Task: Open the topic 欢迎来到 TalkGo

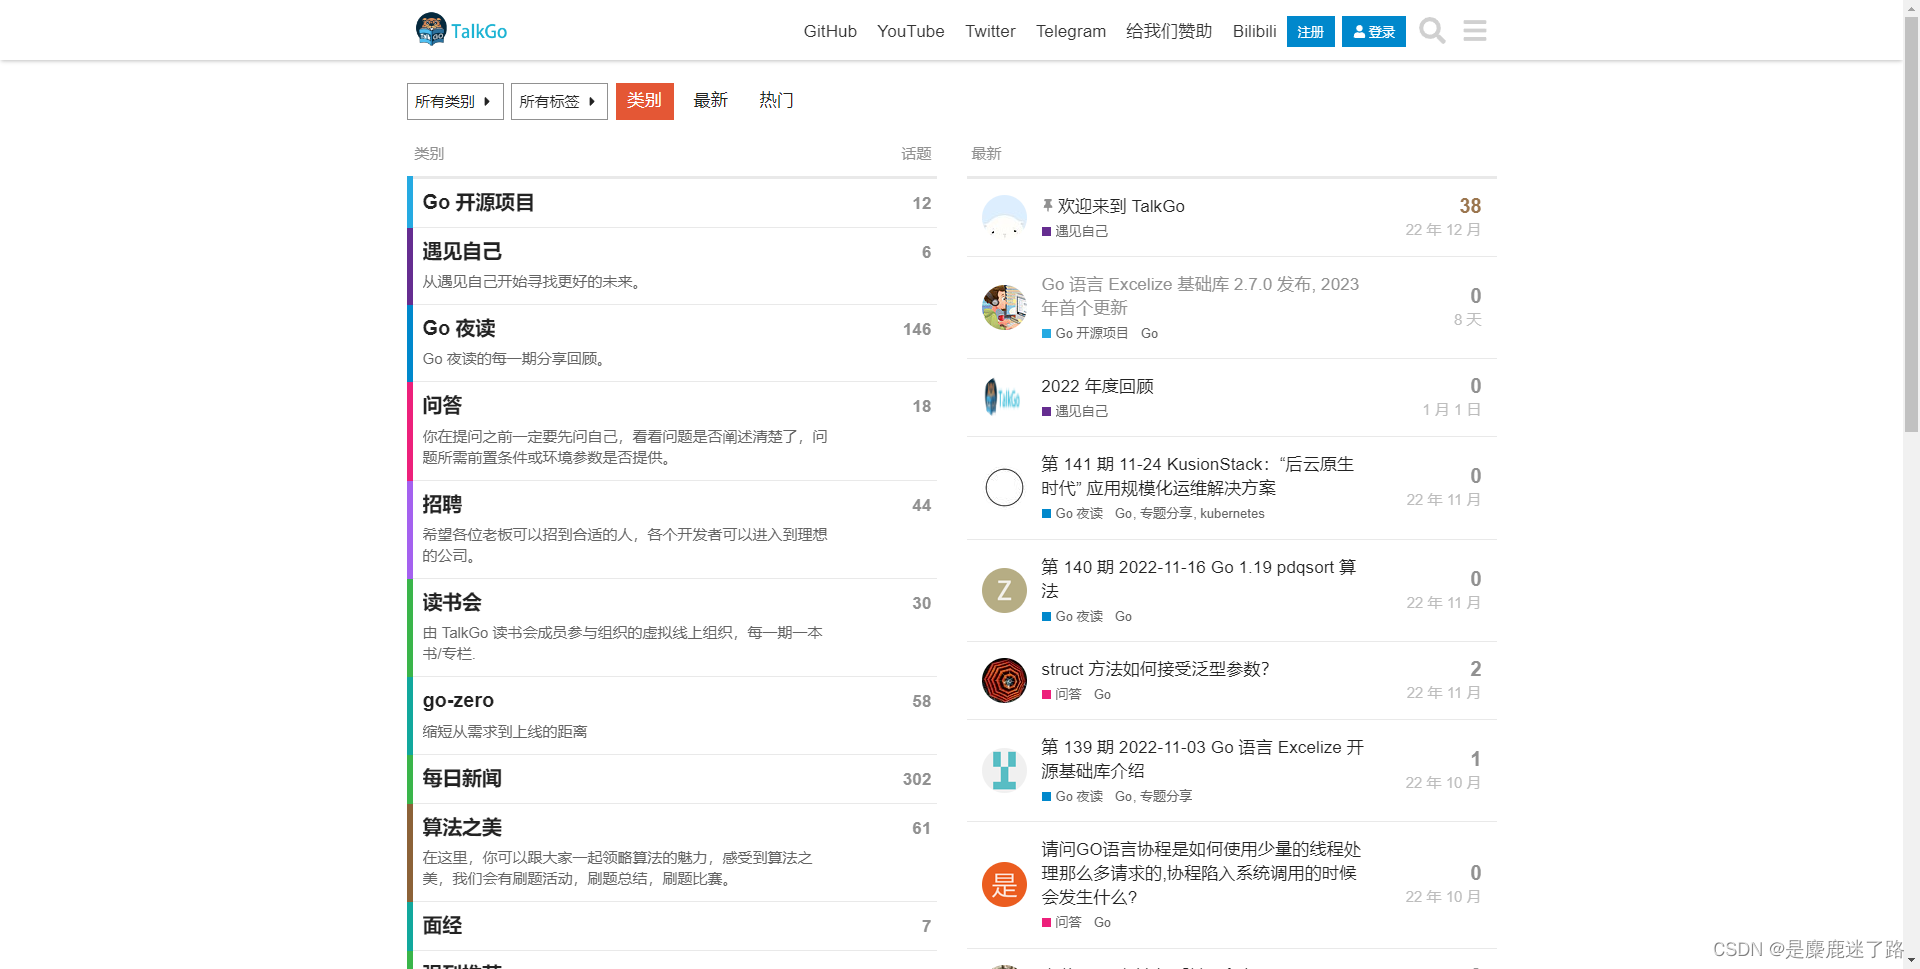Action: (x=1121, y=206)
